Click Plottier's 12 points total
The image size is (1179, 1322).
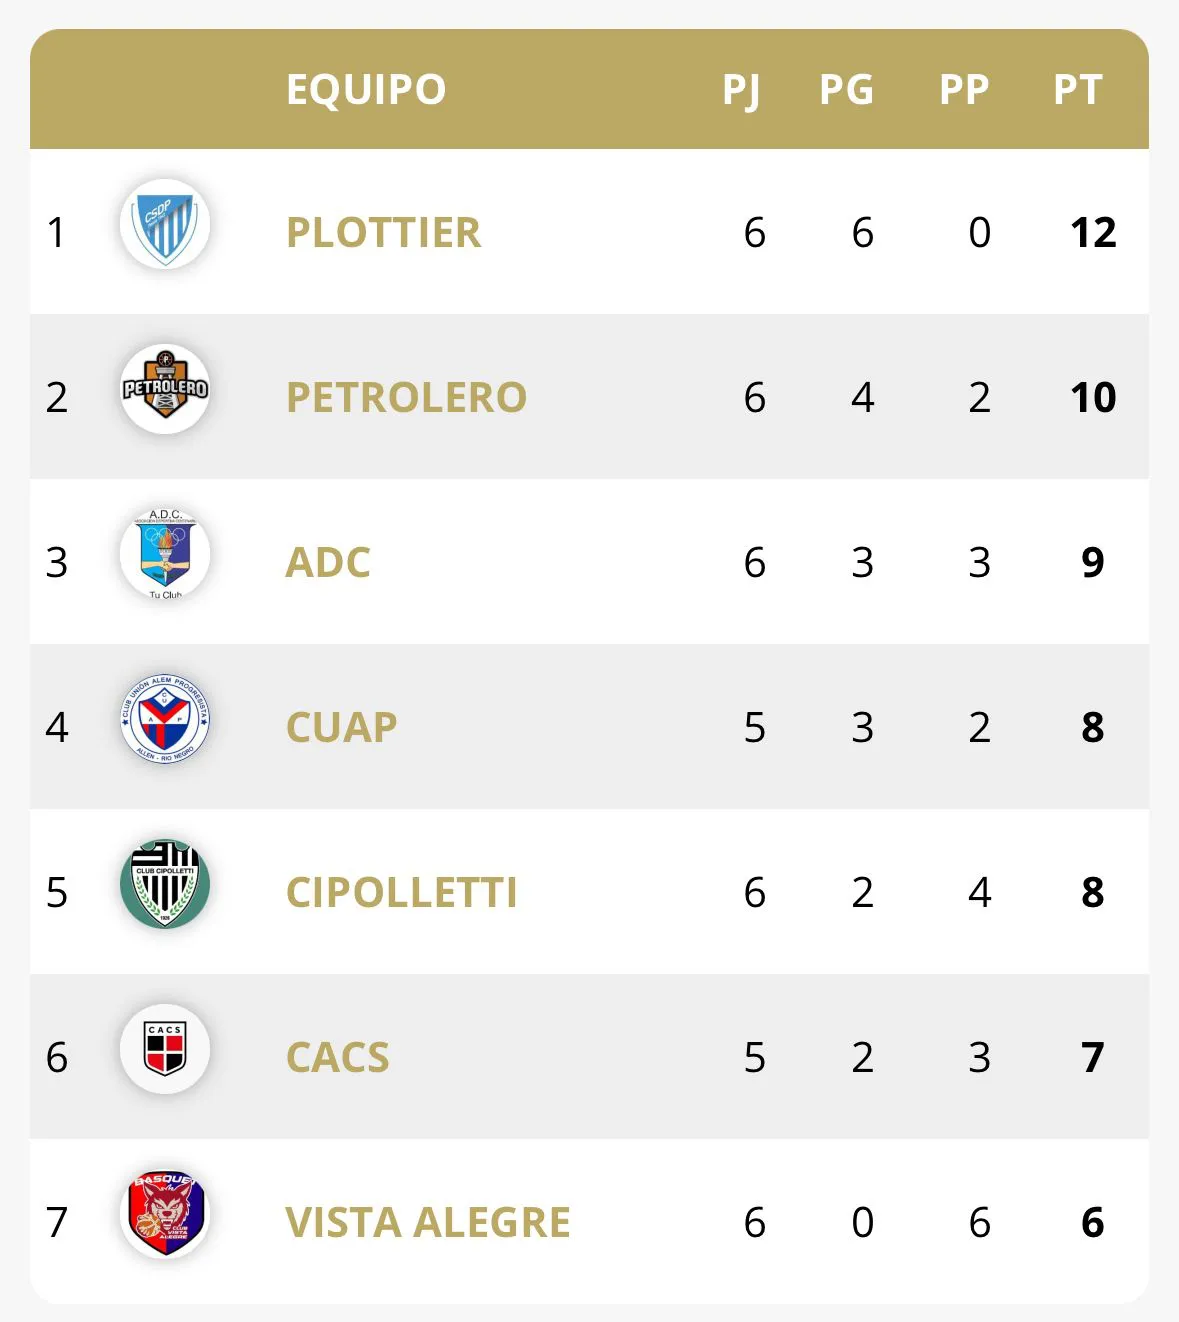pos(1093,233)
